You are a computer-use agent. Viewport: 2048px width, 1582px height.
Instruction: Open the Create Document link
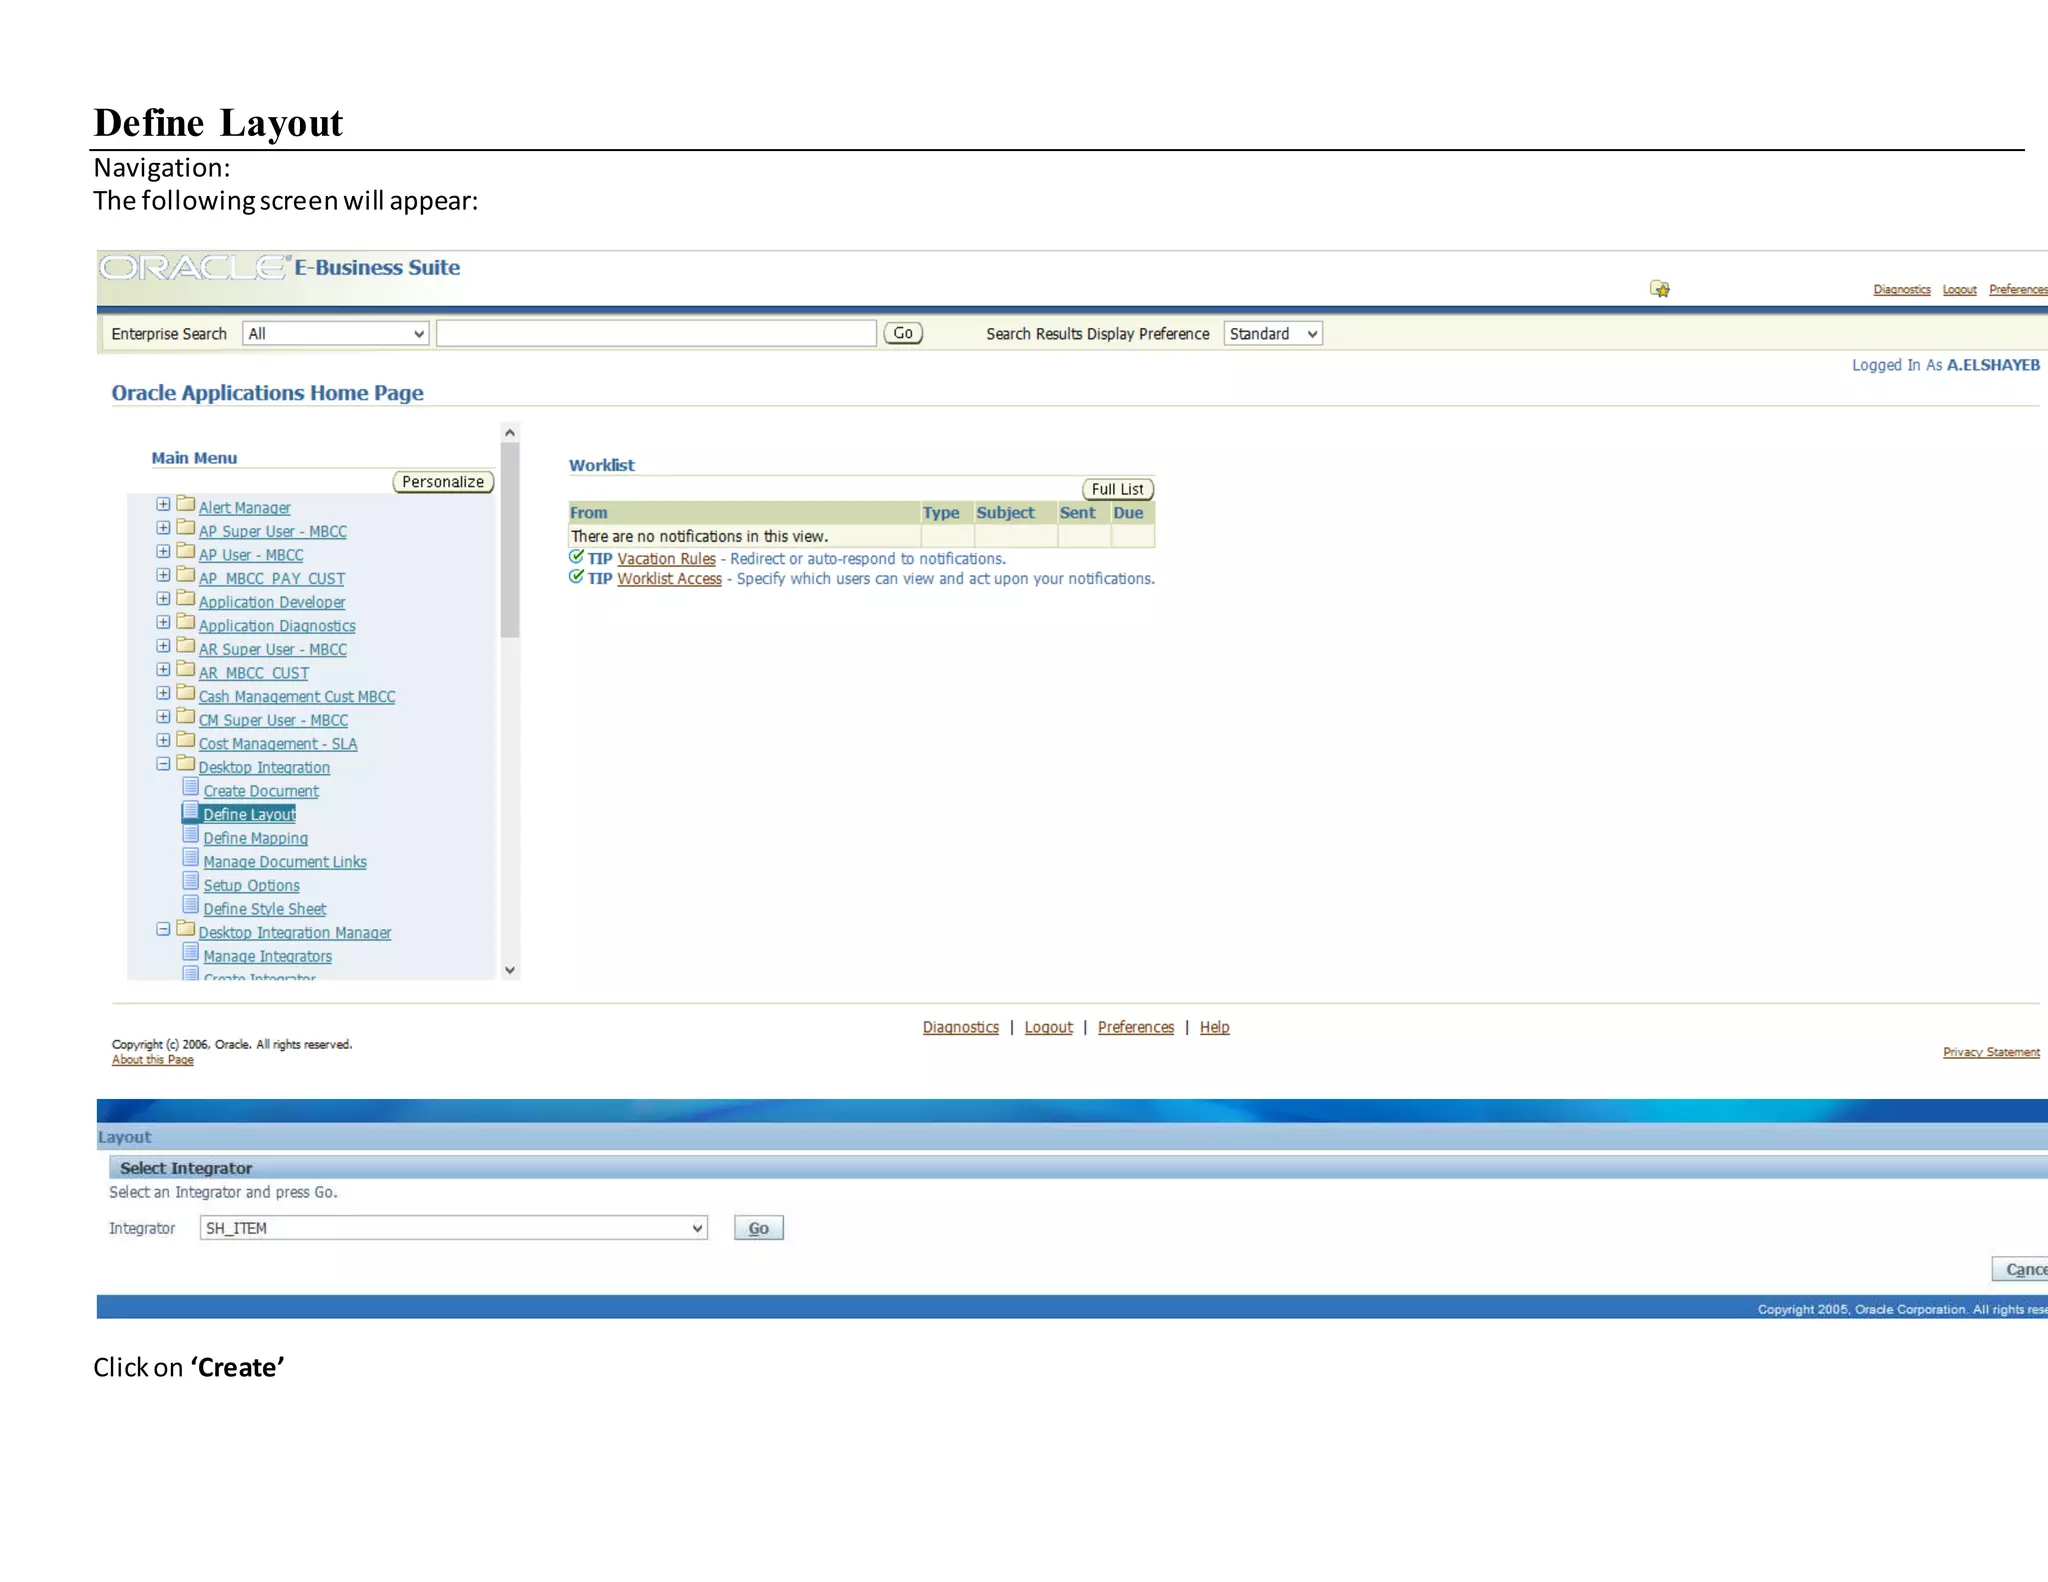tap(261, 791)
